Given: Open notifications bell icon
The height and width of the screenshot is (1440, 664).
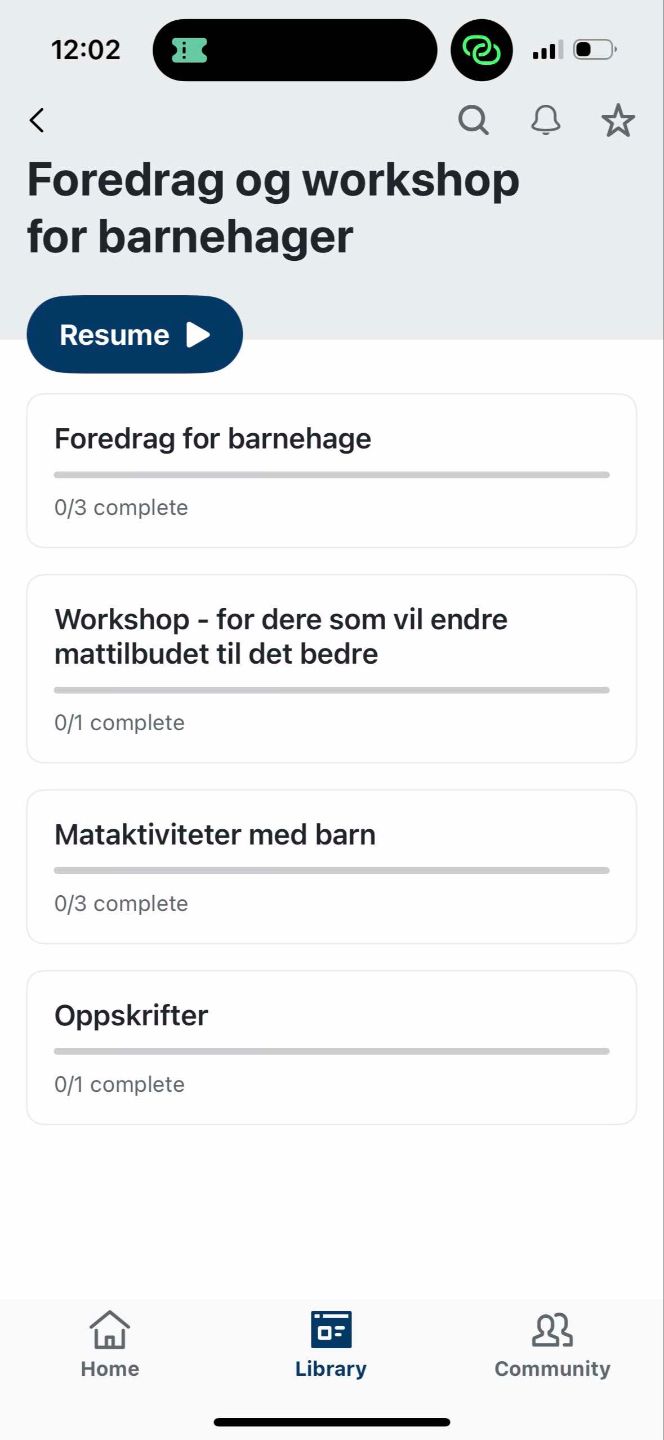Looking at the screenshot, I should (x=545, y=121).
